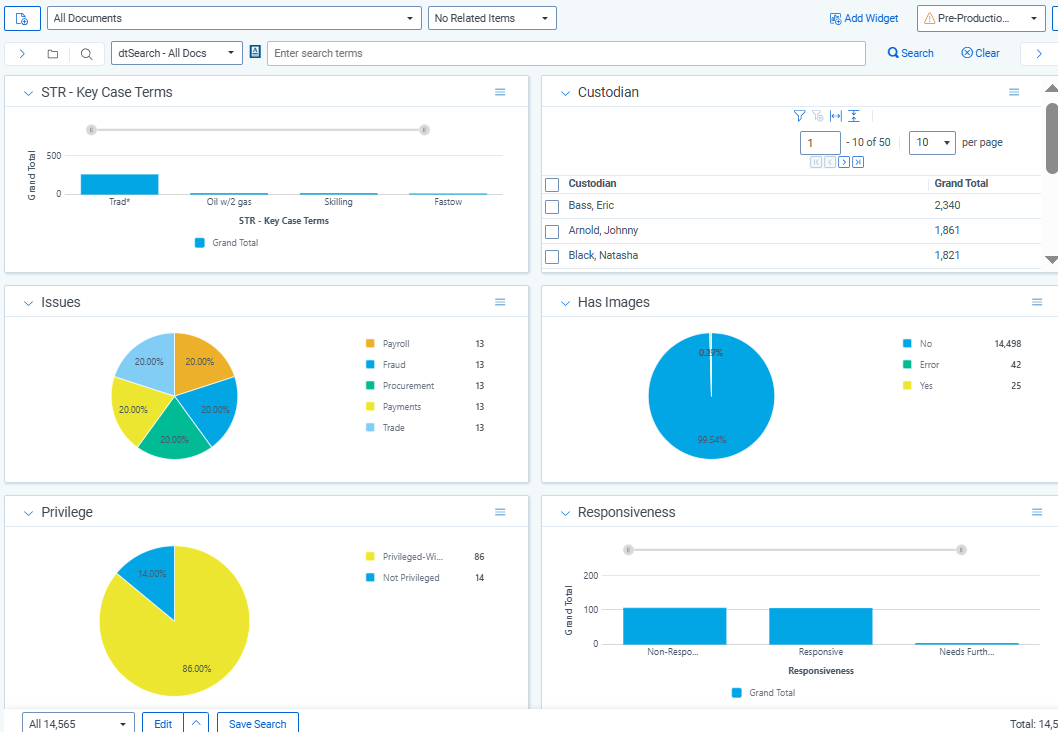Viewport: 1058px width, 732px height.
Task: Open the All 14,565 dropdown
Action: tap(78, 723)
